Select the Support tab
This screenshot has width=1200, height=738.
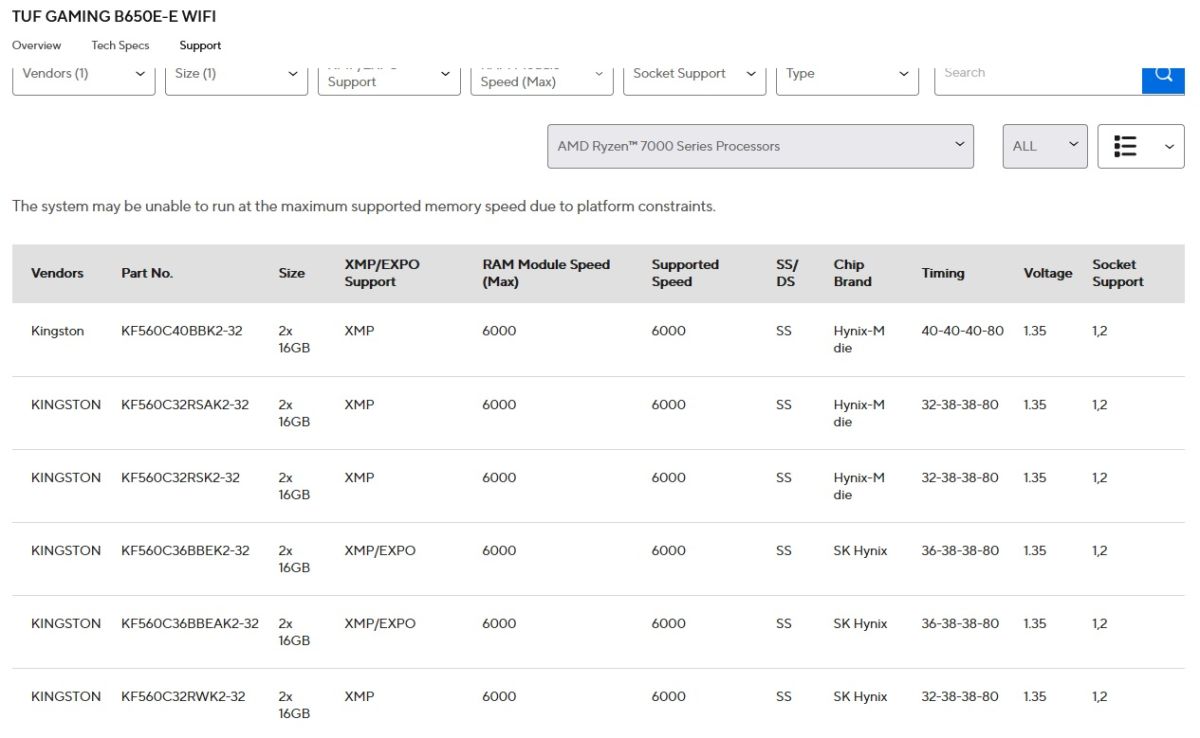click(x=200, y=45)
